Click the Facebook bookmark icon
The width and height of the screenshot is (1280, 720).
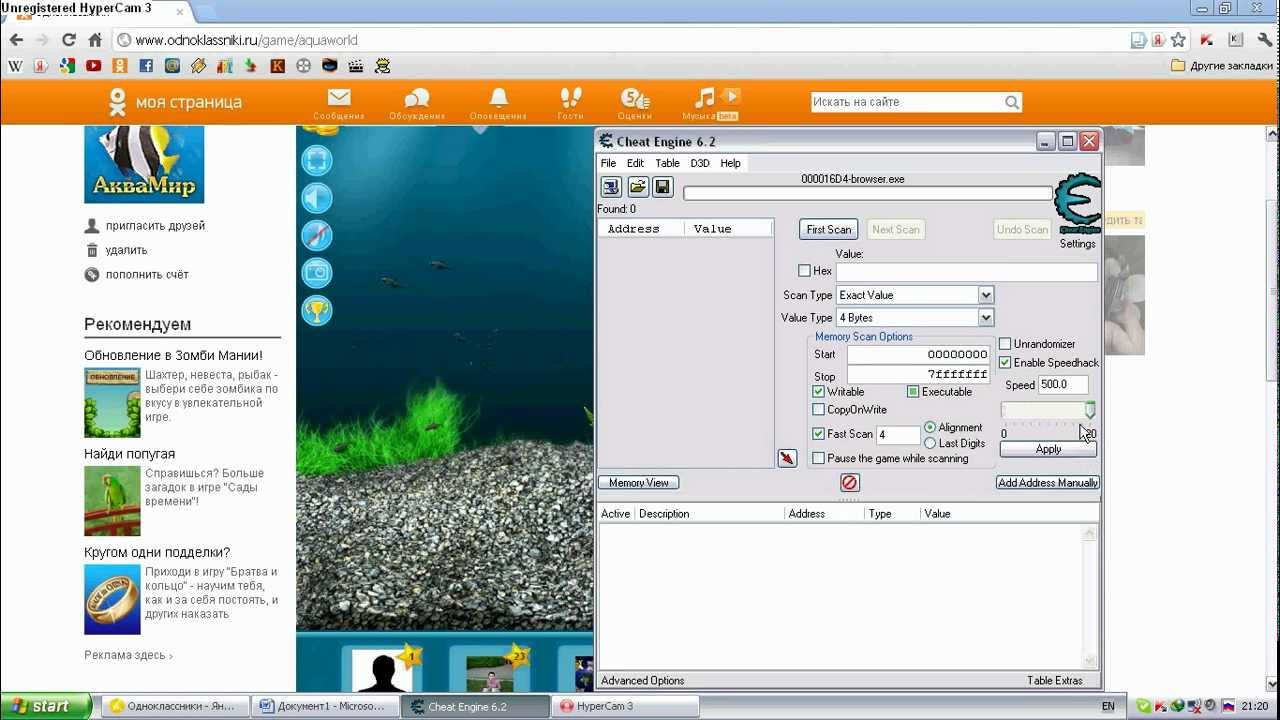[146, 66]
